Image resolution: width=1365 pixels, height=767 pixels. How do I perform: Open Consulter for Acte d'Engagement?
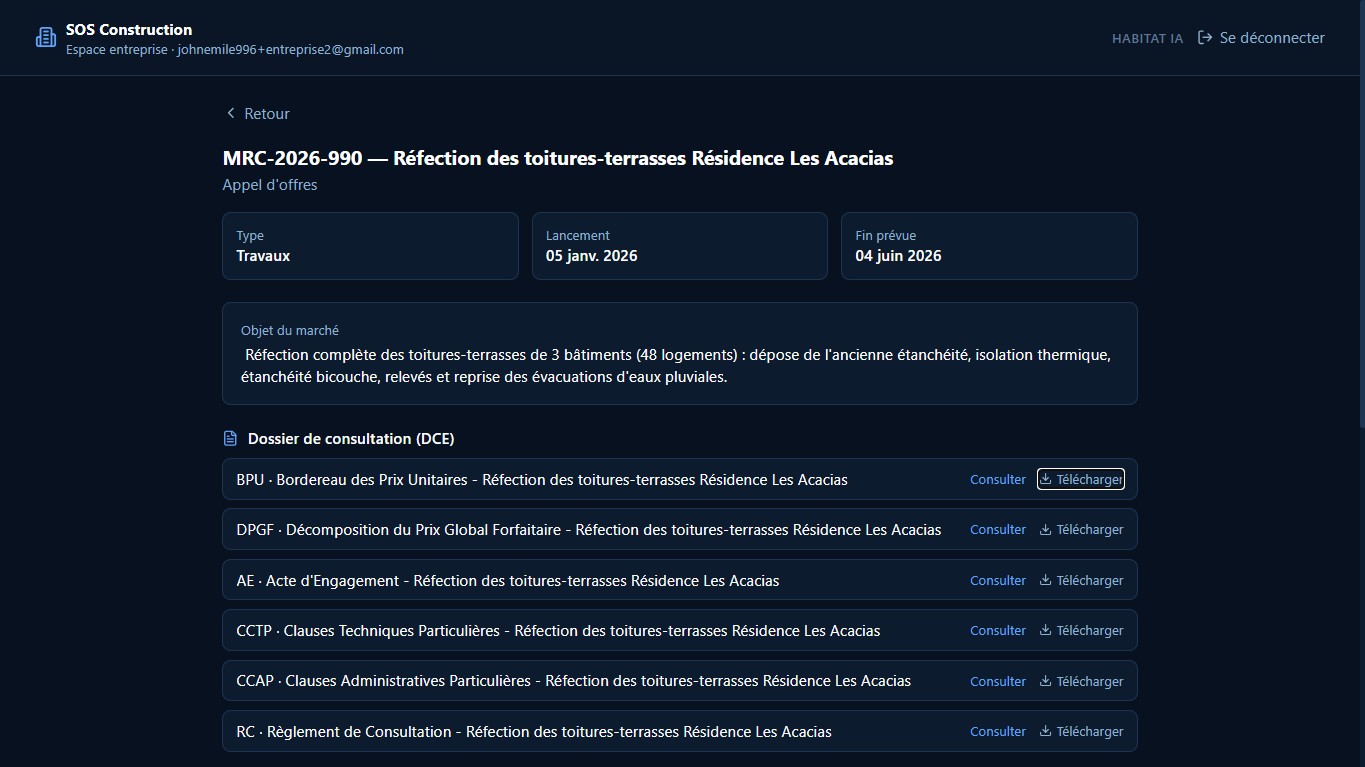tap(998, 580)
